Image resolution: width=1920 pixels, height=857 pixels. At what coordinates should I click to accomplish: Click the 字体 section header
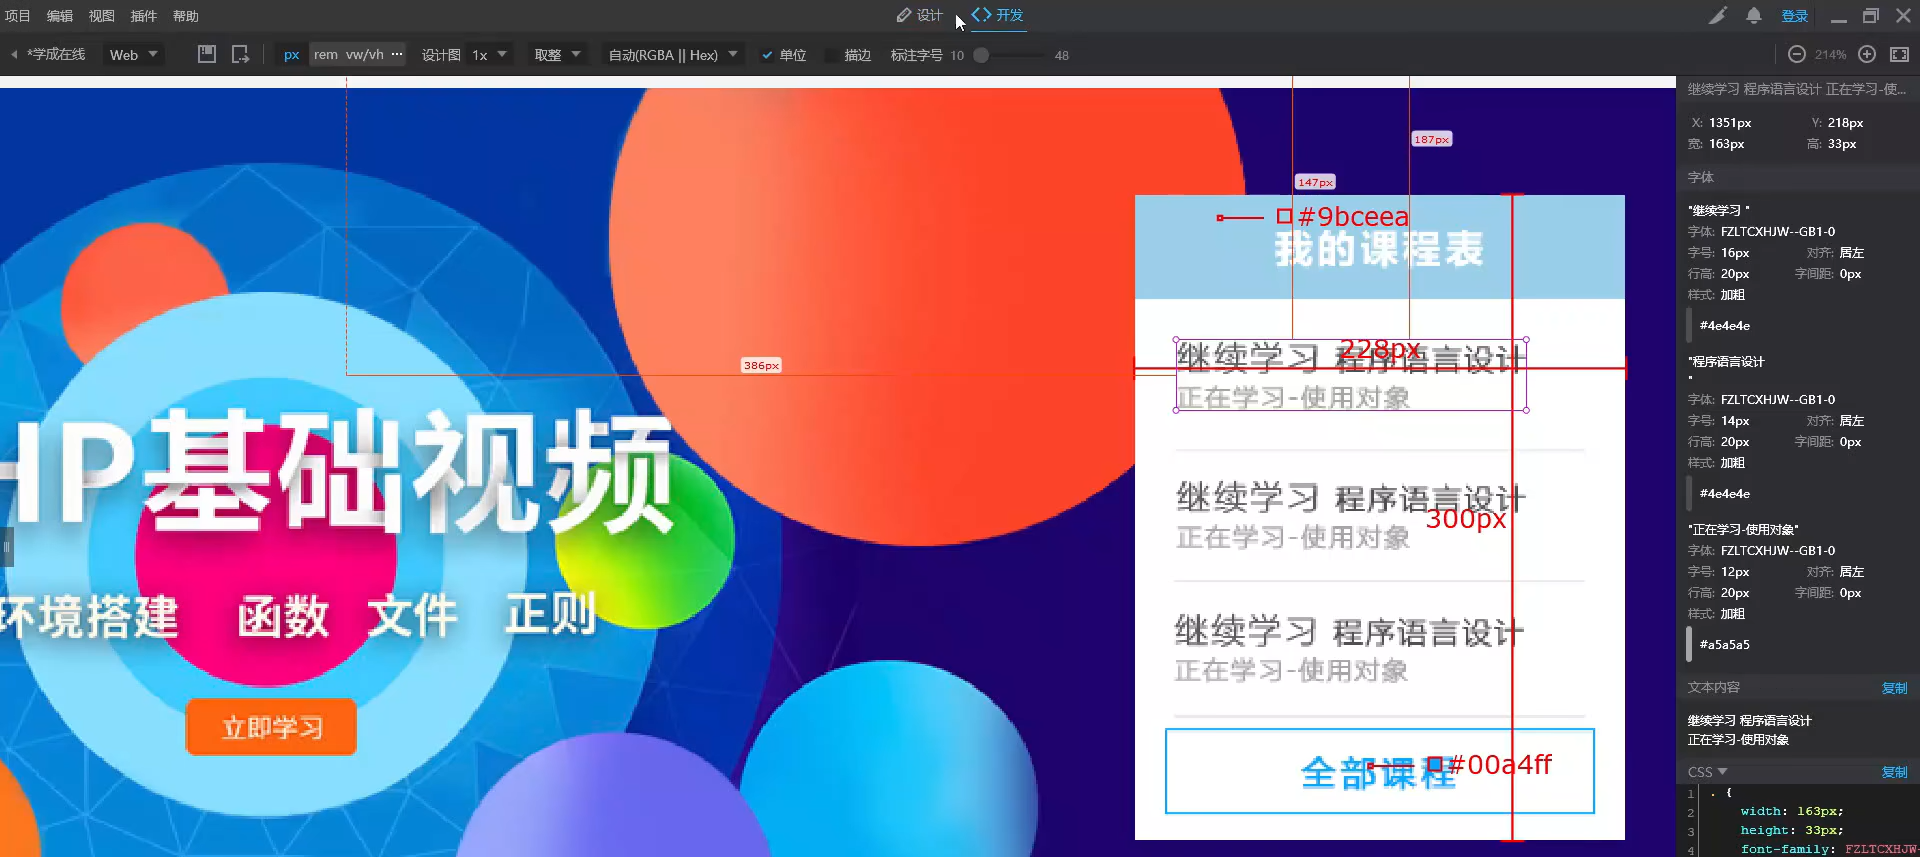pos(1701,177)
